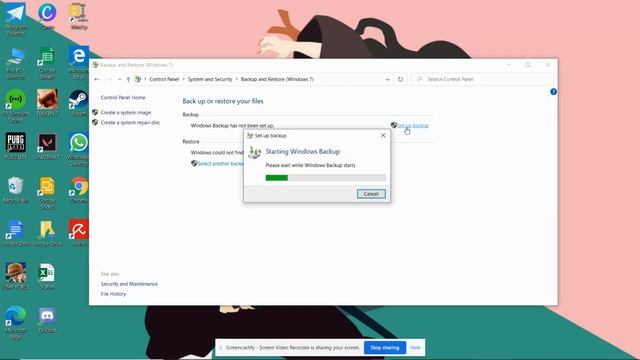Screen dimensions: 640x360
Task: Launch Discord from the desktop
Action: [x=47, y=320]
